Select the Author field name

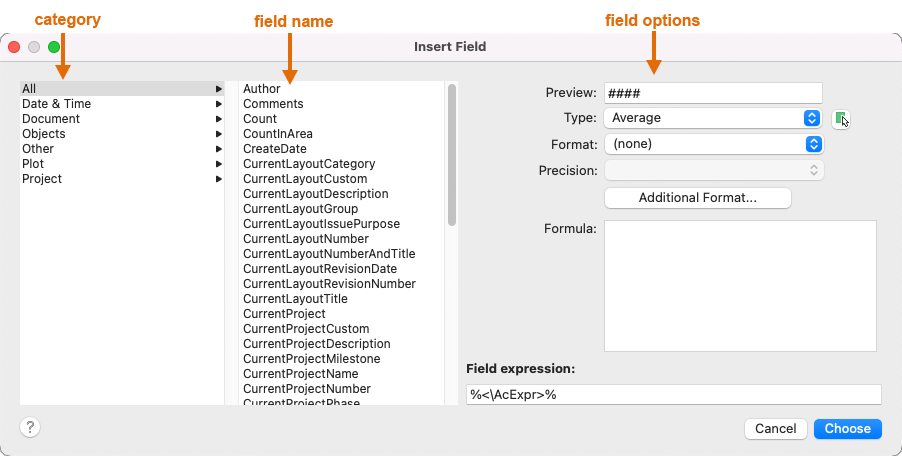coord(262,89)
